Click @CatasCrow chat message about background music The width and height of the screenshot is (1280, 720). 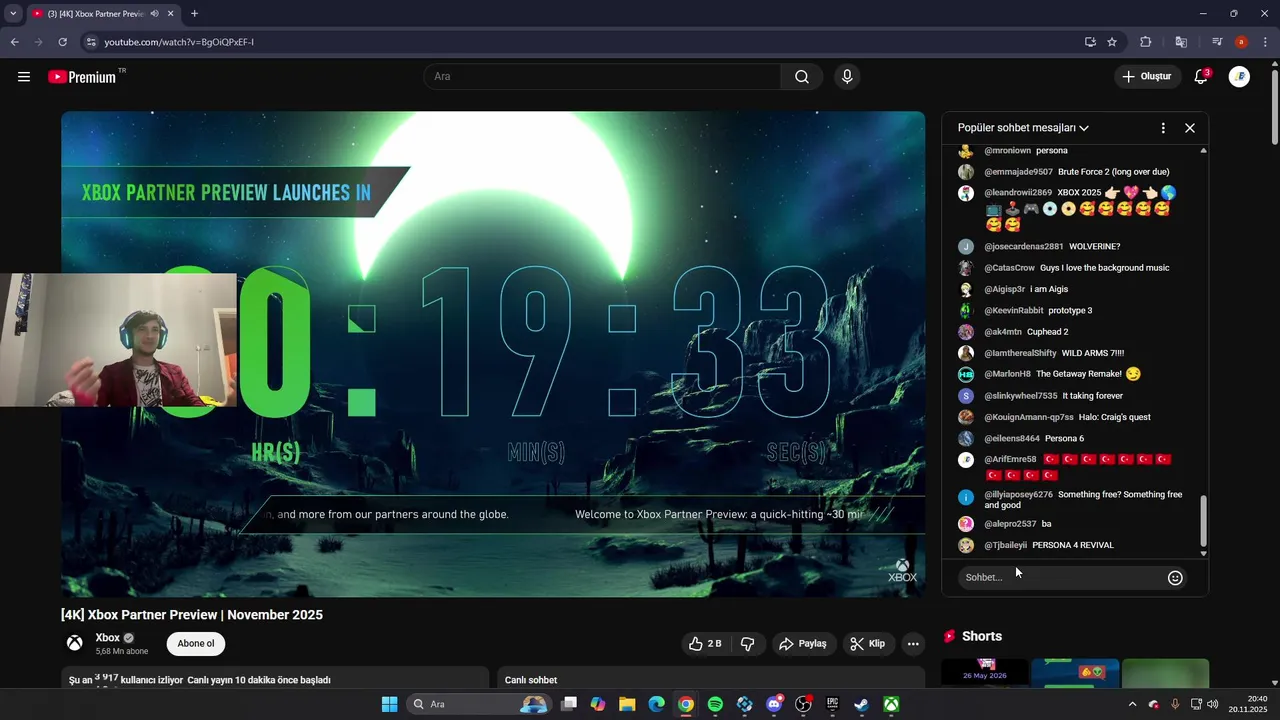click(1076, 268)
